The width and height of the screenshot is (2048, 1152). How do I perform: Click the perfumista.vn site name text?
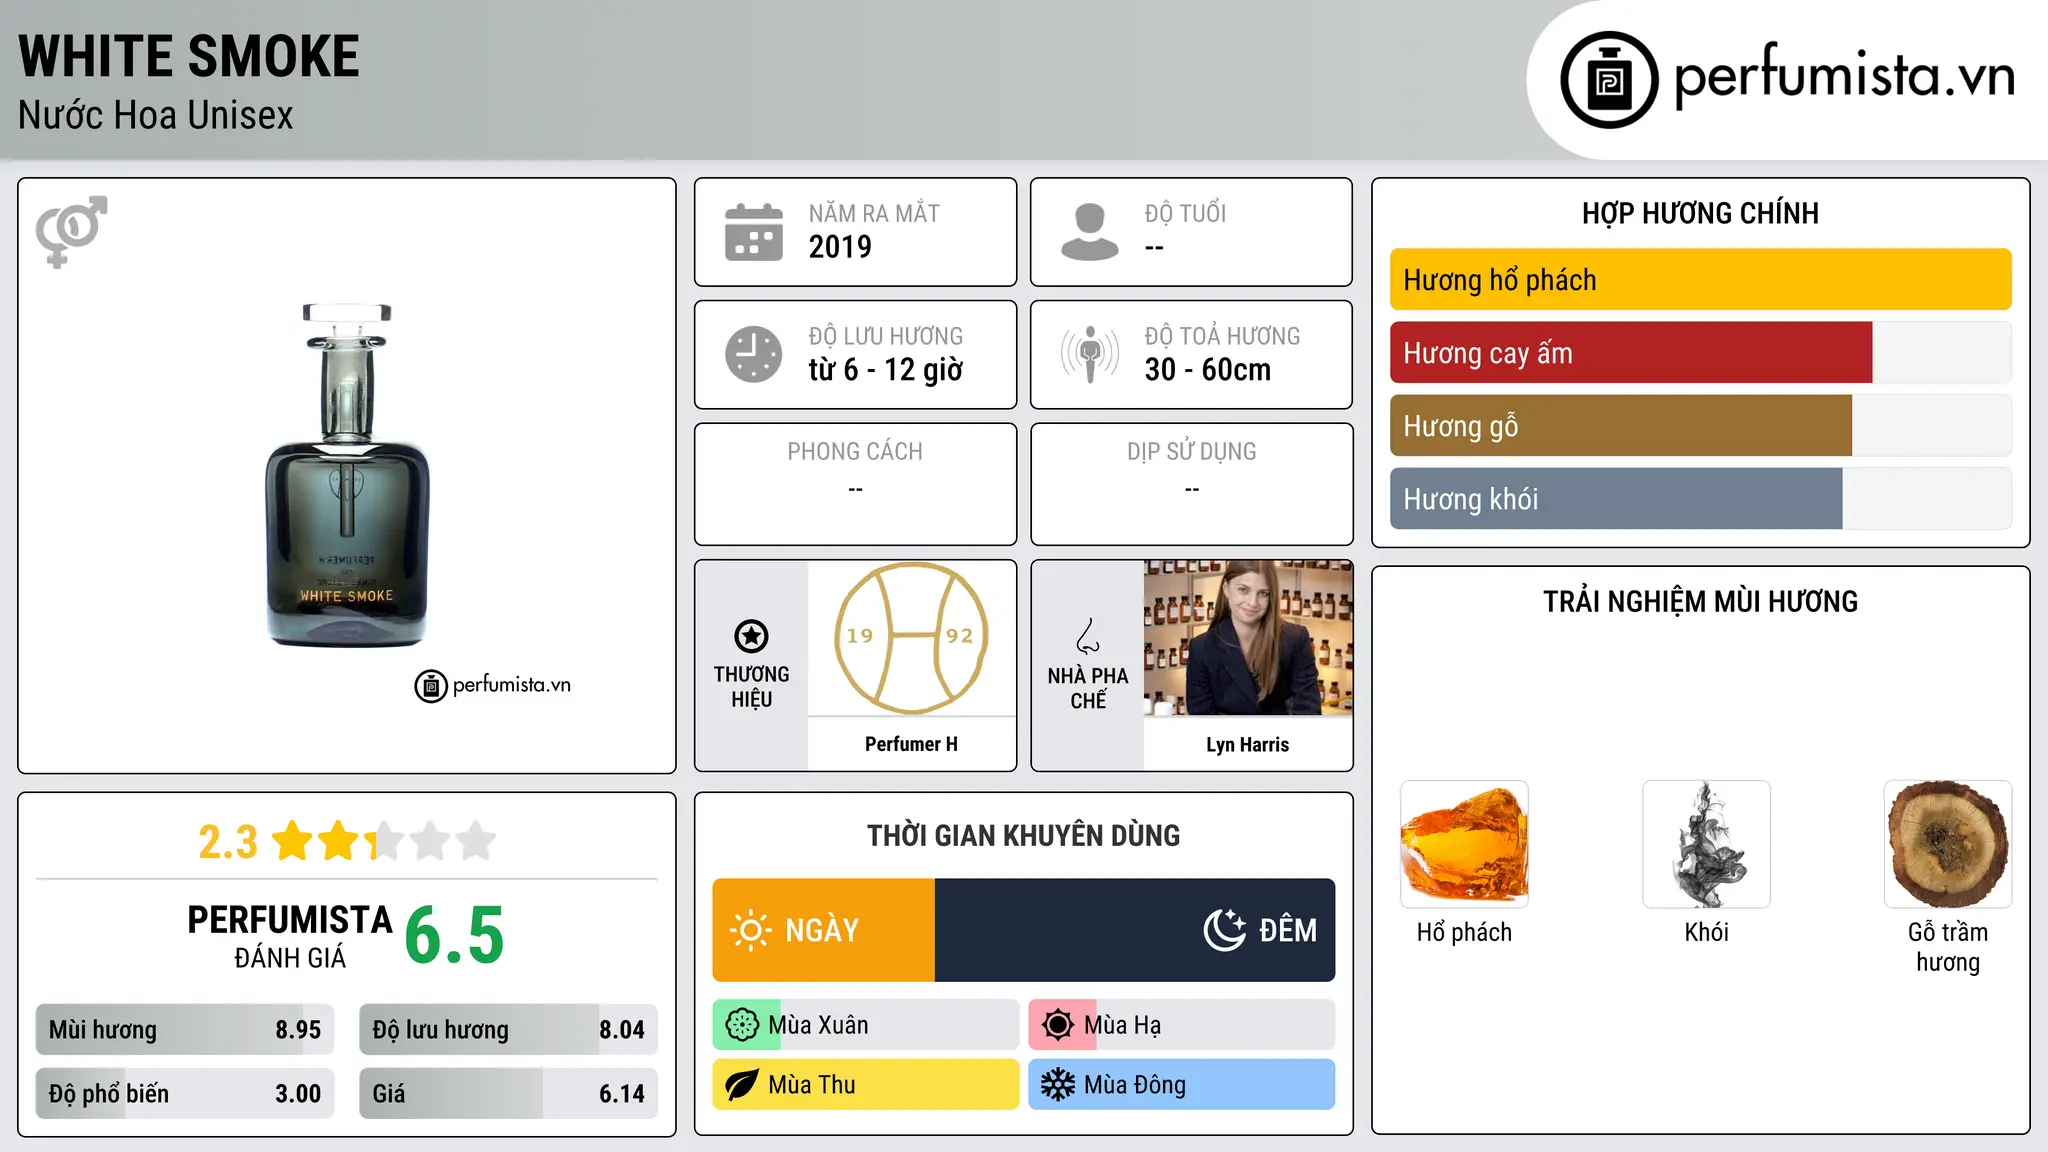point(1845,76)
